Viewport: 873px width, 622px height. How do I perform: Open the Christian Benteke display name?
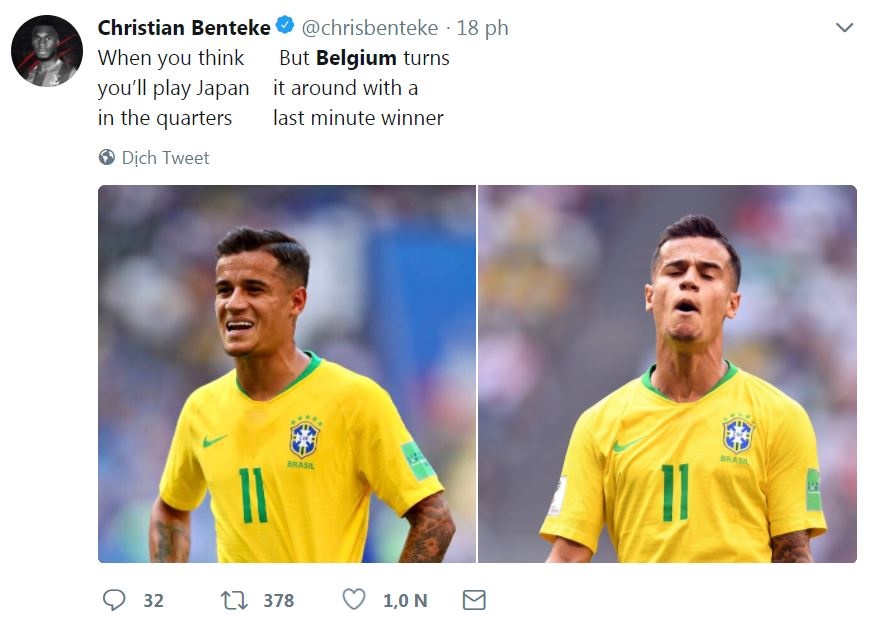point(184,28)
